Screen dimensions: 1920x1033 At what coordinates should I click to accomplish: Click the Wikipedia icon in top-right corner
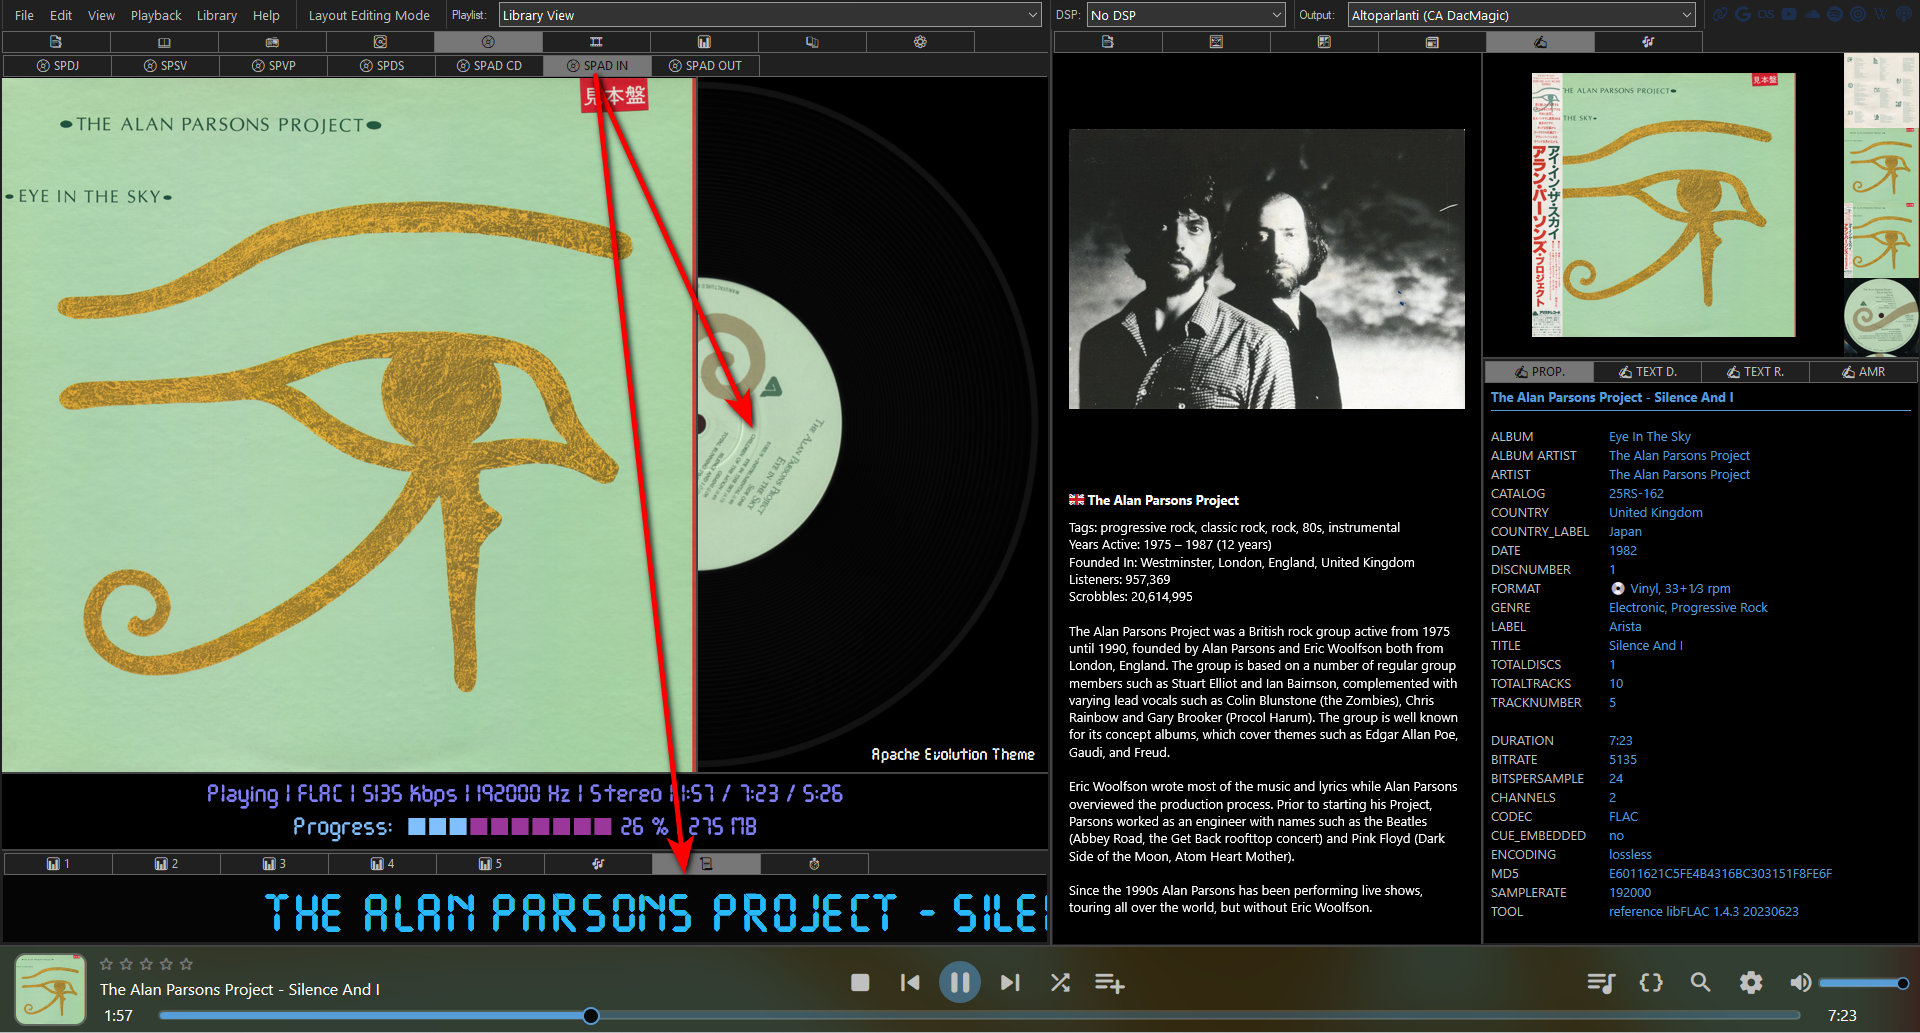(1880, 14)
